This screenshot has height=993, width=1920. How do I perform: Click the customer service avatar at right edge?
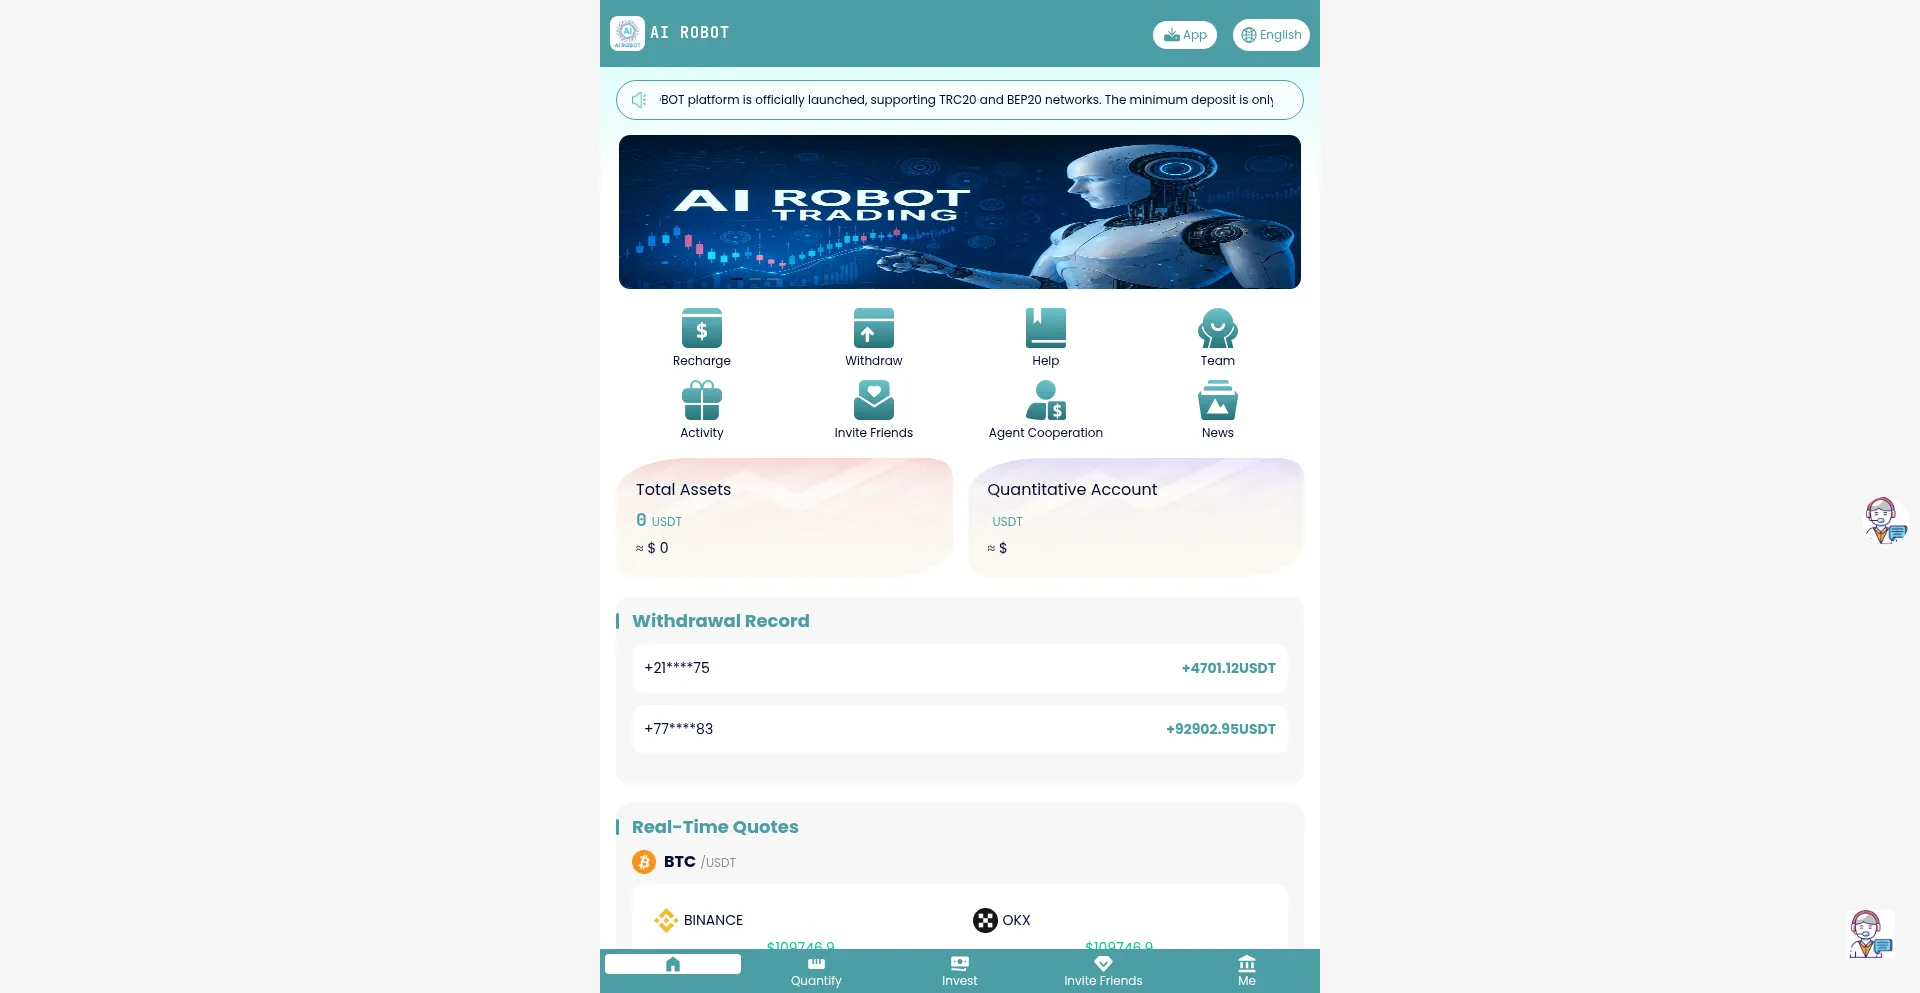pos(1884,520)
